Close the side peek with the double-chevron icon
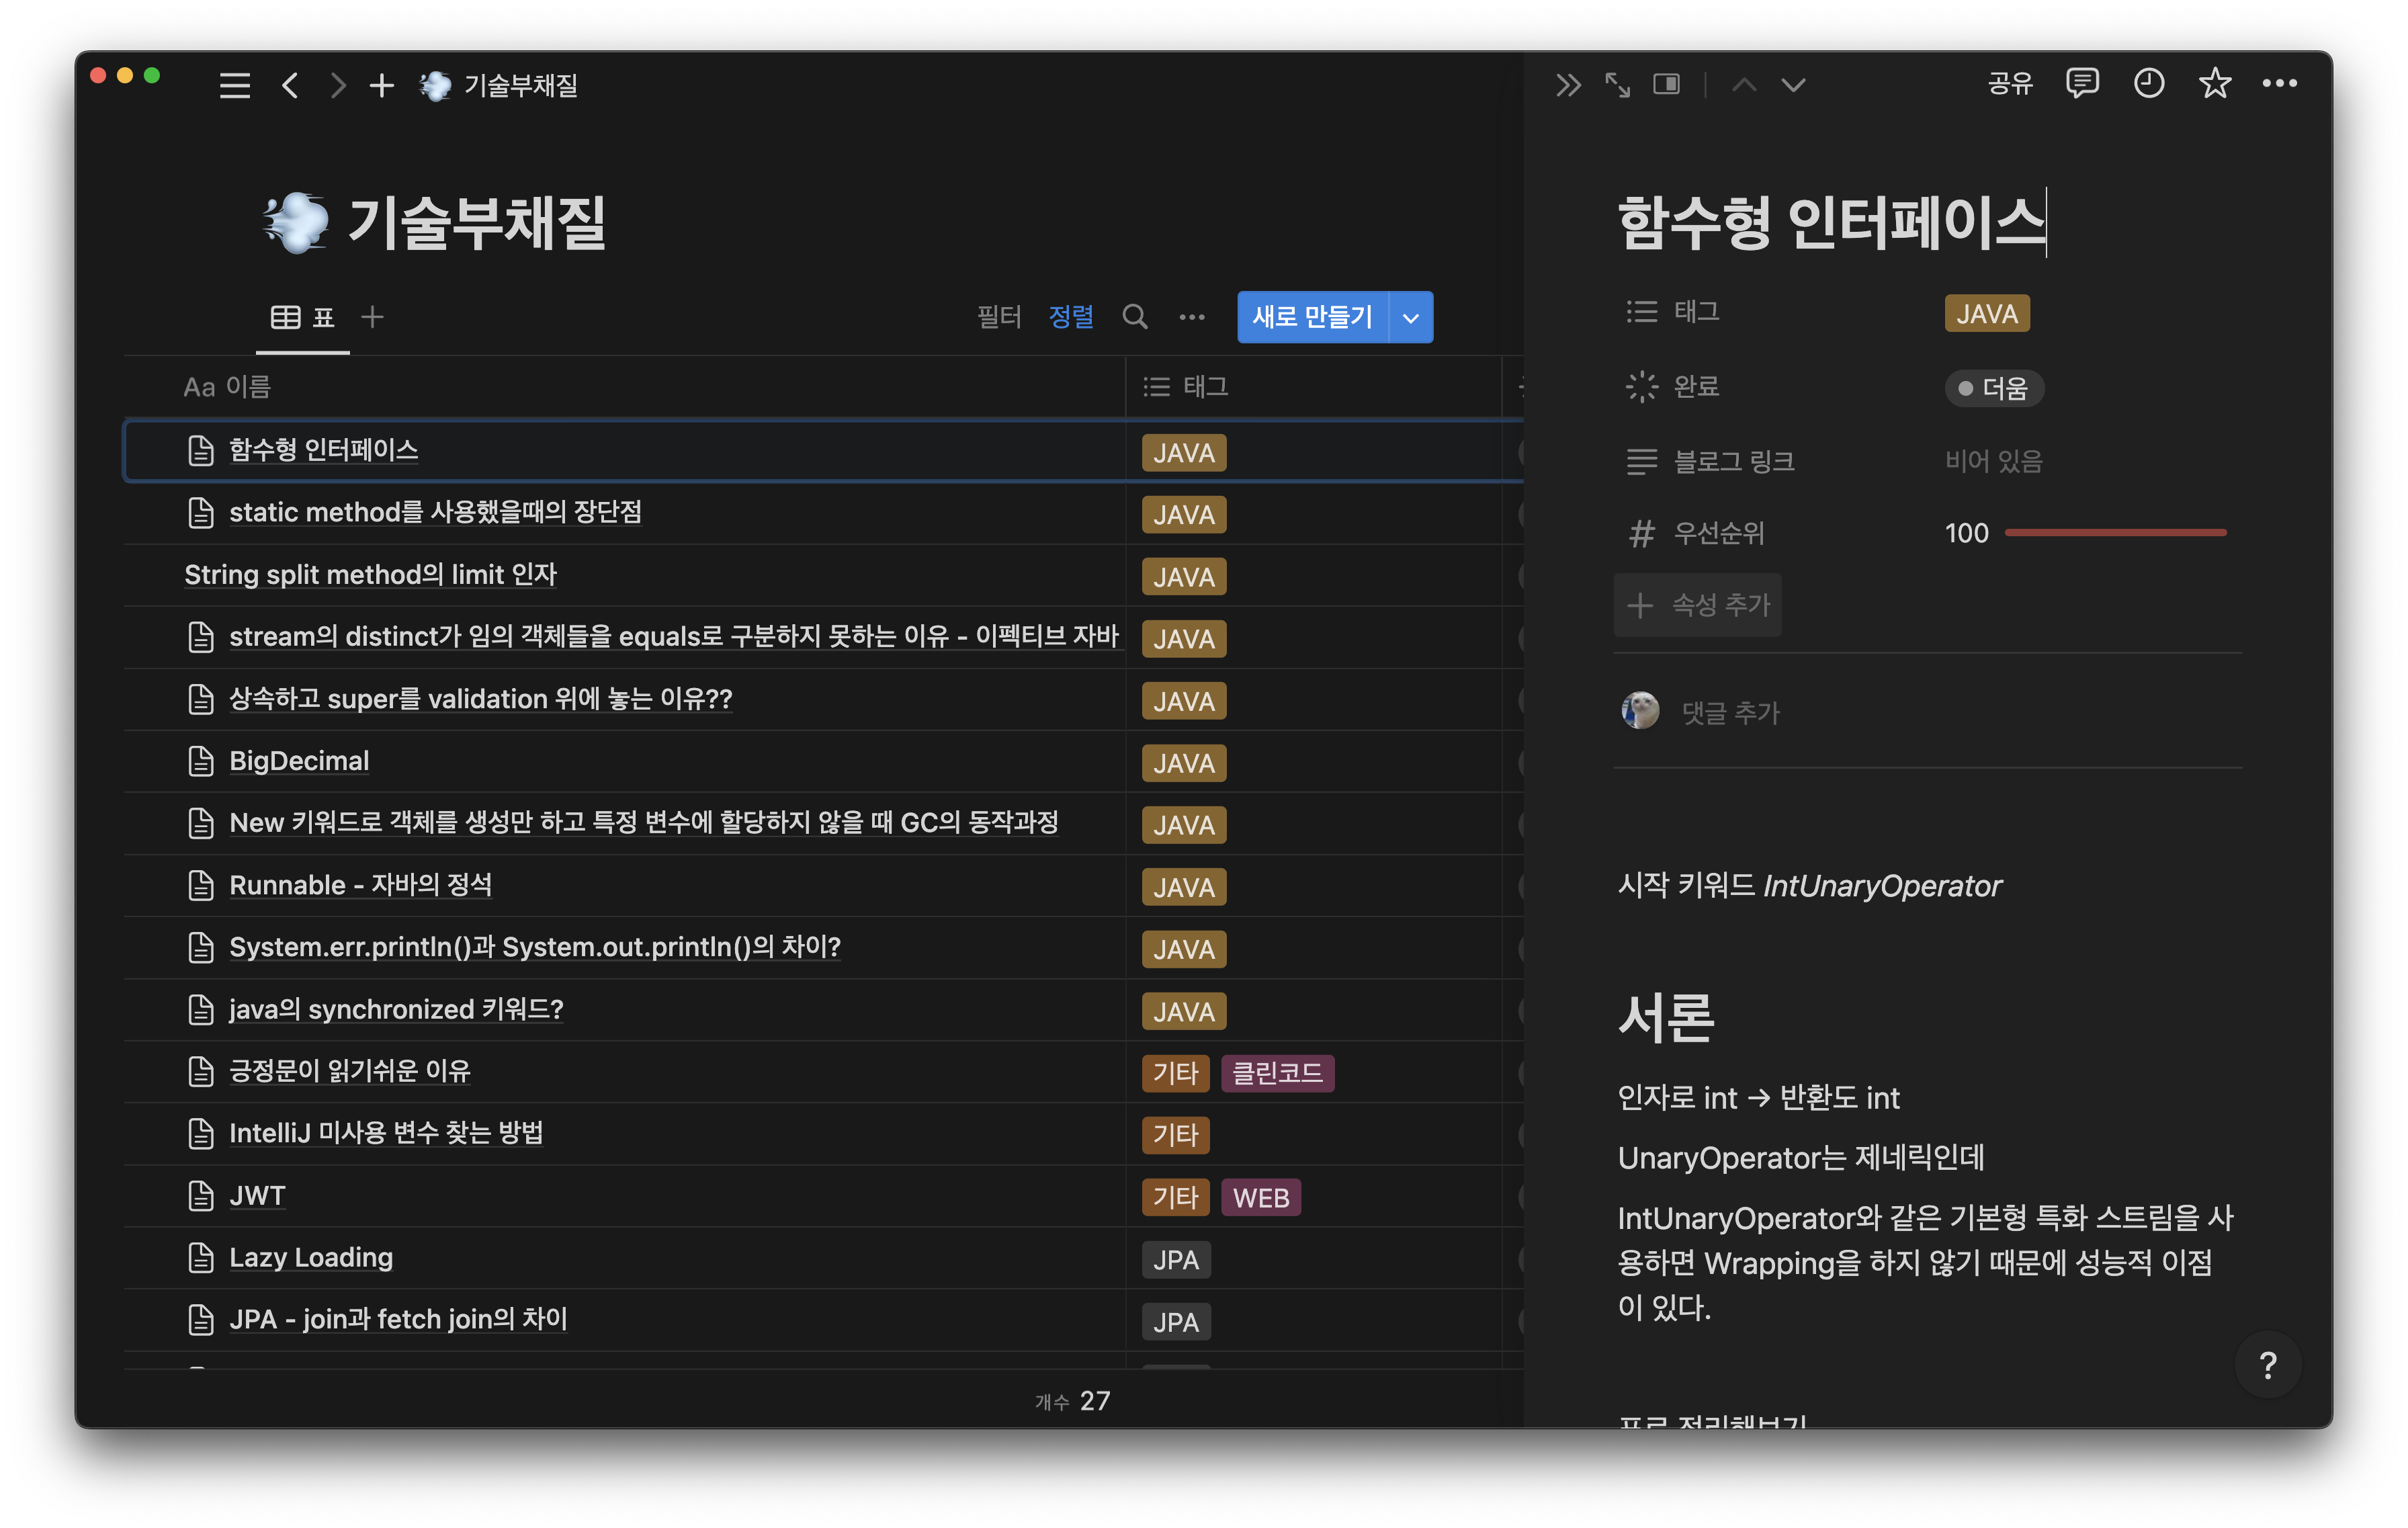 (x=1567, y=85)
